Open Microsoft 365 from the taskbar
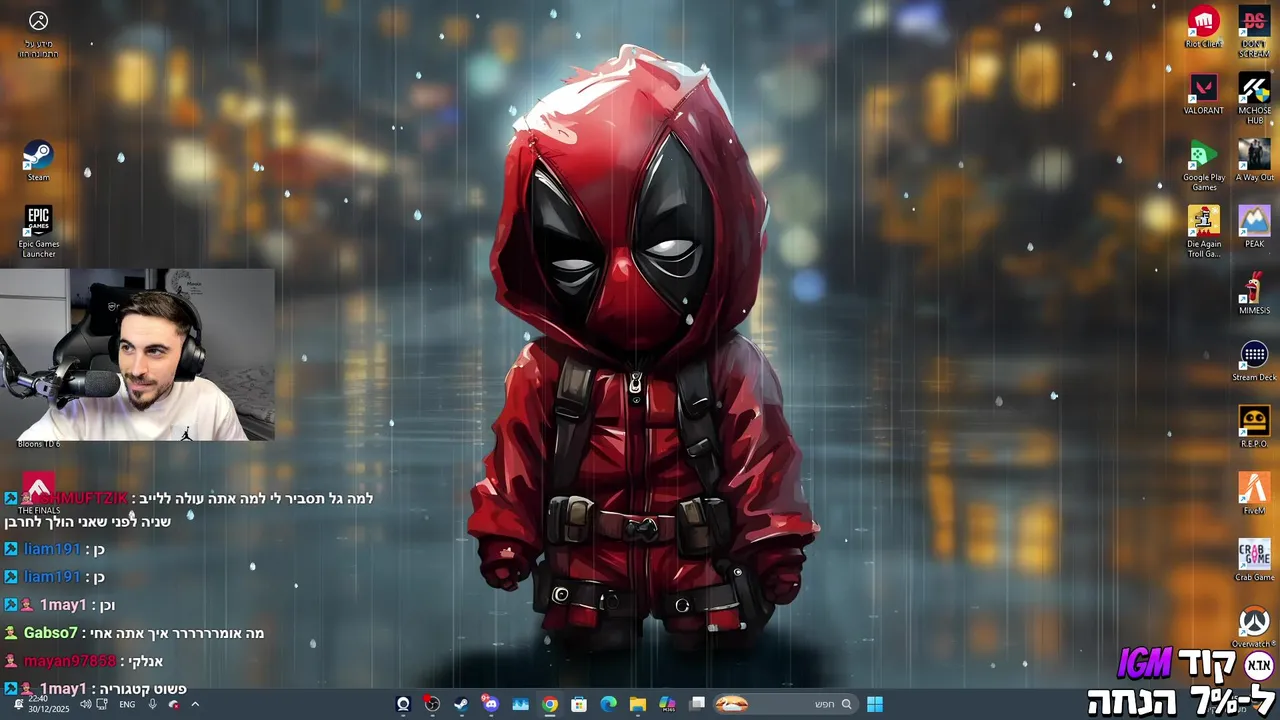This screenshot has width=1280, height=720. (x=667, y=704)
